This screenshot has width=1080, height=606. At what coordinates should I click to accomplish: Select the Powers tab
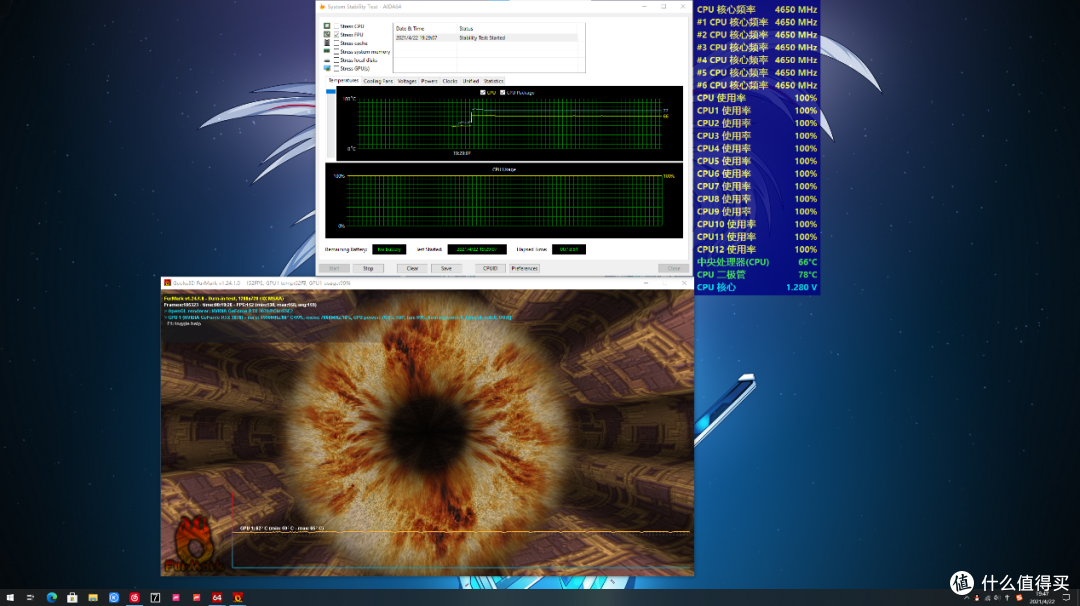point(429,81)
